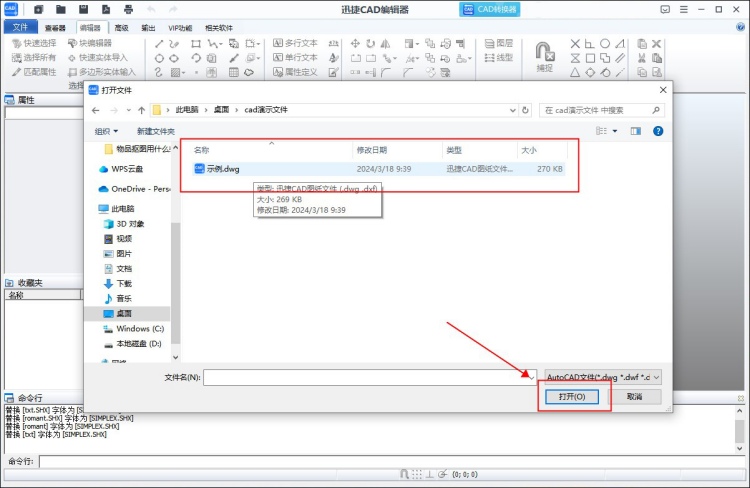Click 单行文本 in ribbon
The width and height of the screenshot is (750, 488).
[296, 57]
